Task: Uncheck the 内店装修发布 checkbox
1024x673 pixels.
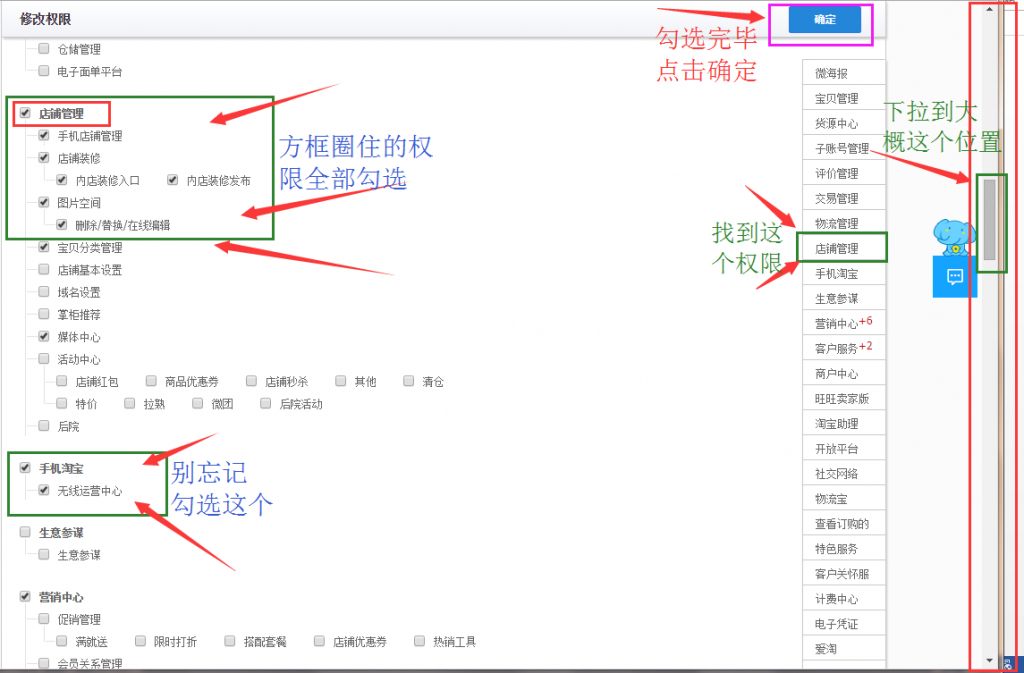Action: click(x=172, y=180)
